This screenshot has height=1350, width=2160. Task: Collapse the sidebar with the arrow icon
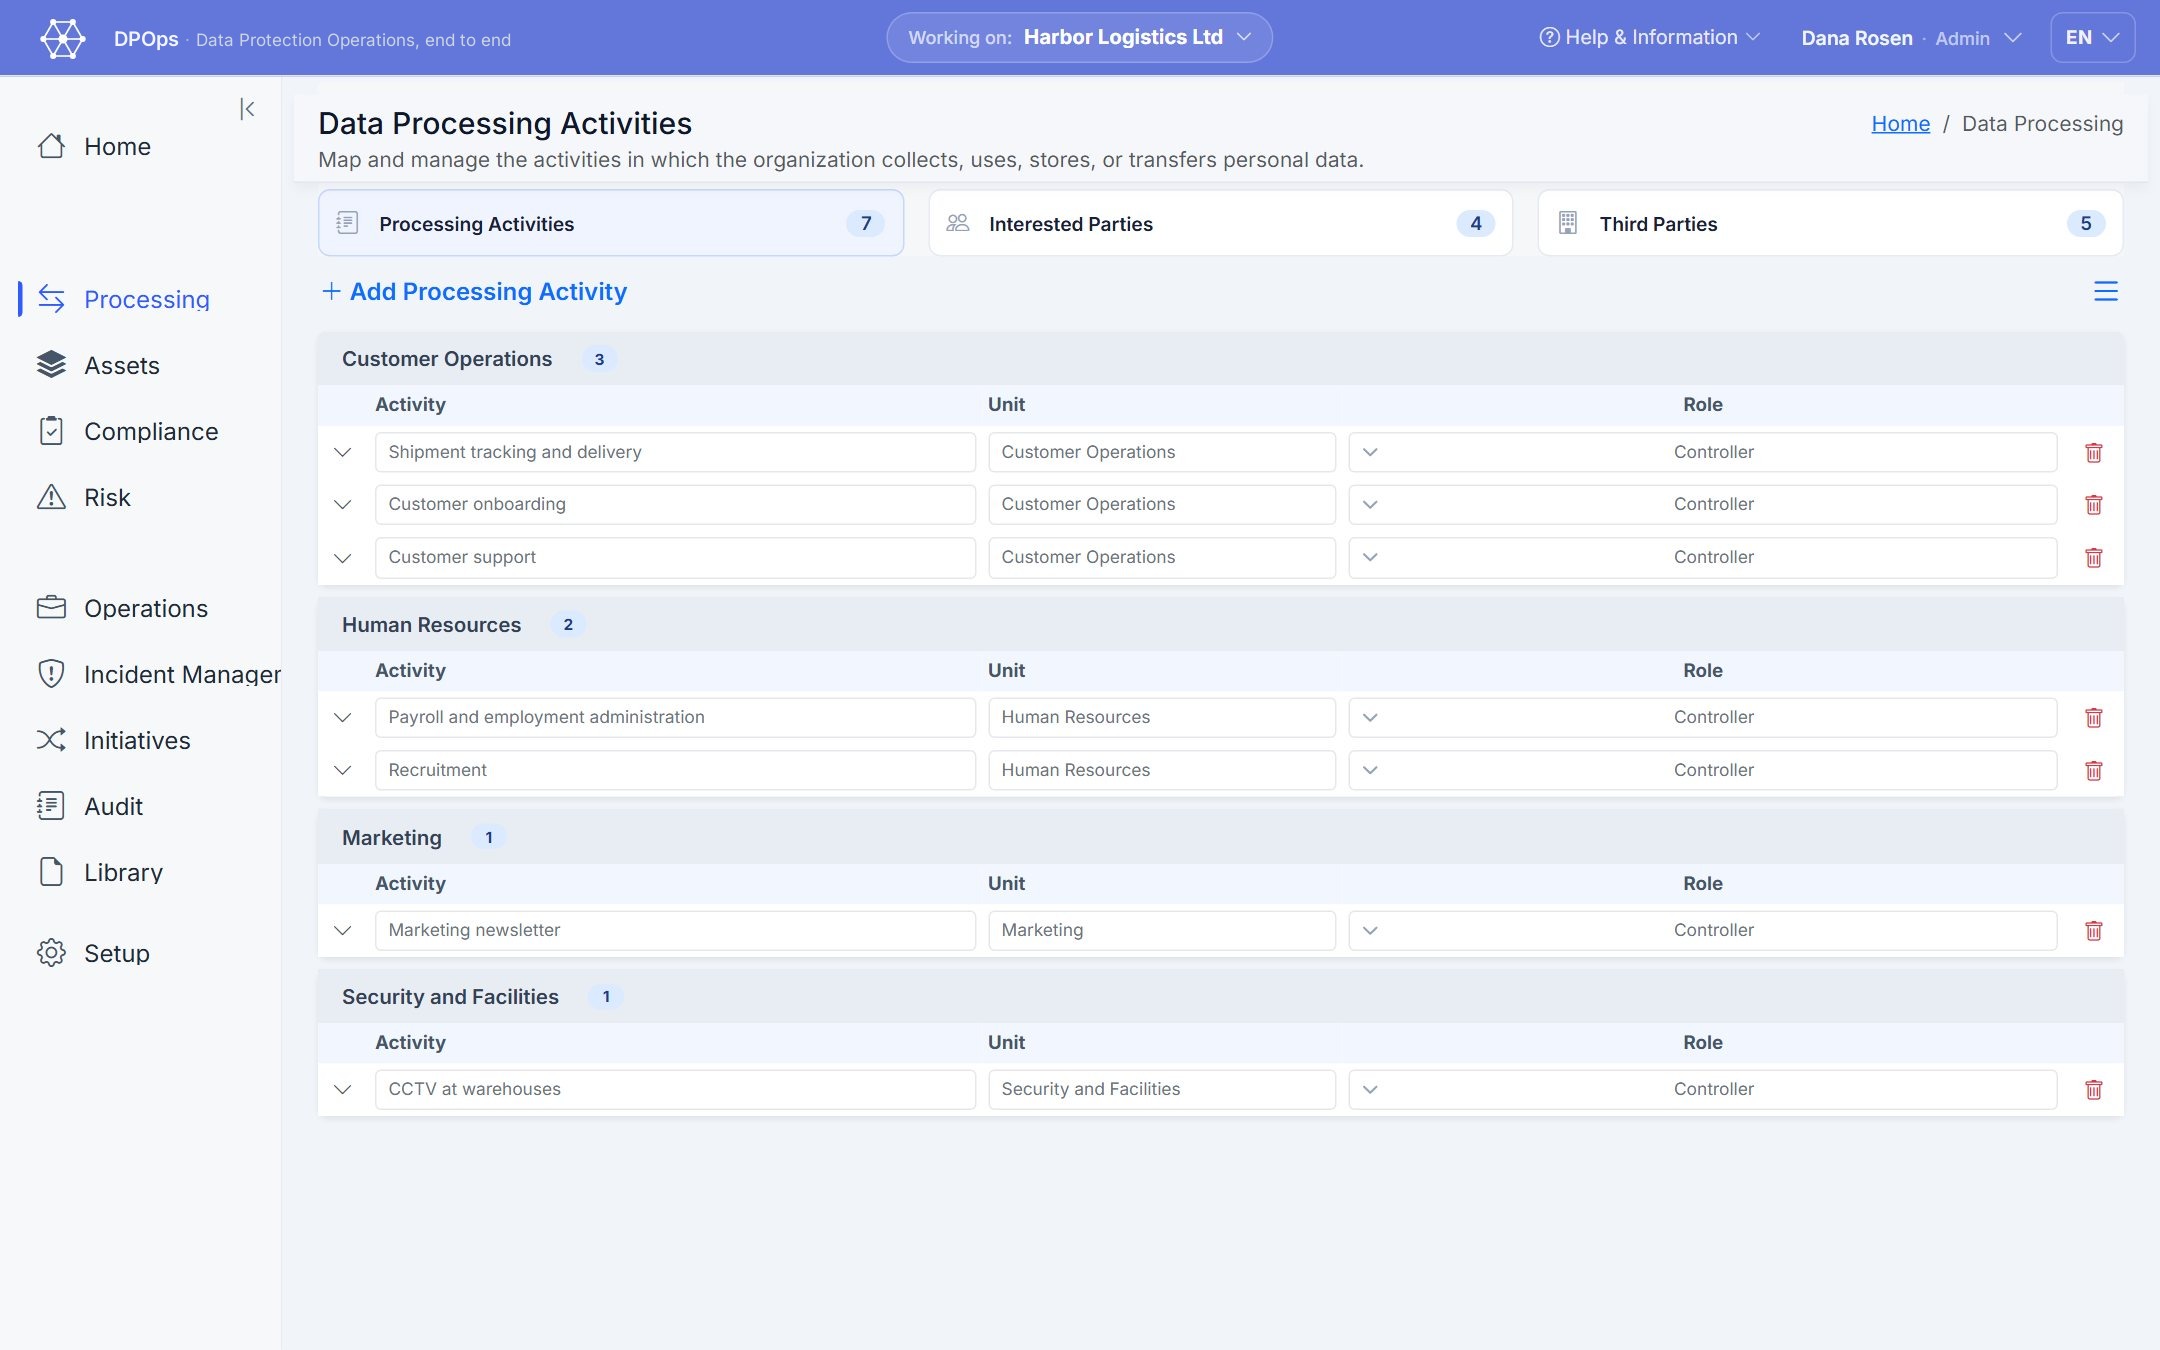(x=247, y=109)
